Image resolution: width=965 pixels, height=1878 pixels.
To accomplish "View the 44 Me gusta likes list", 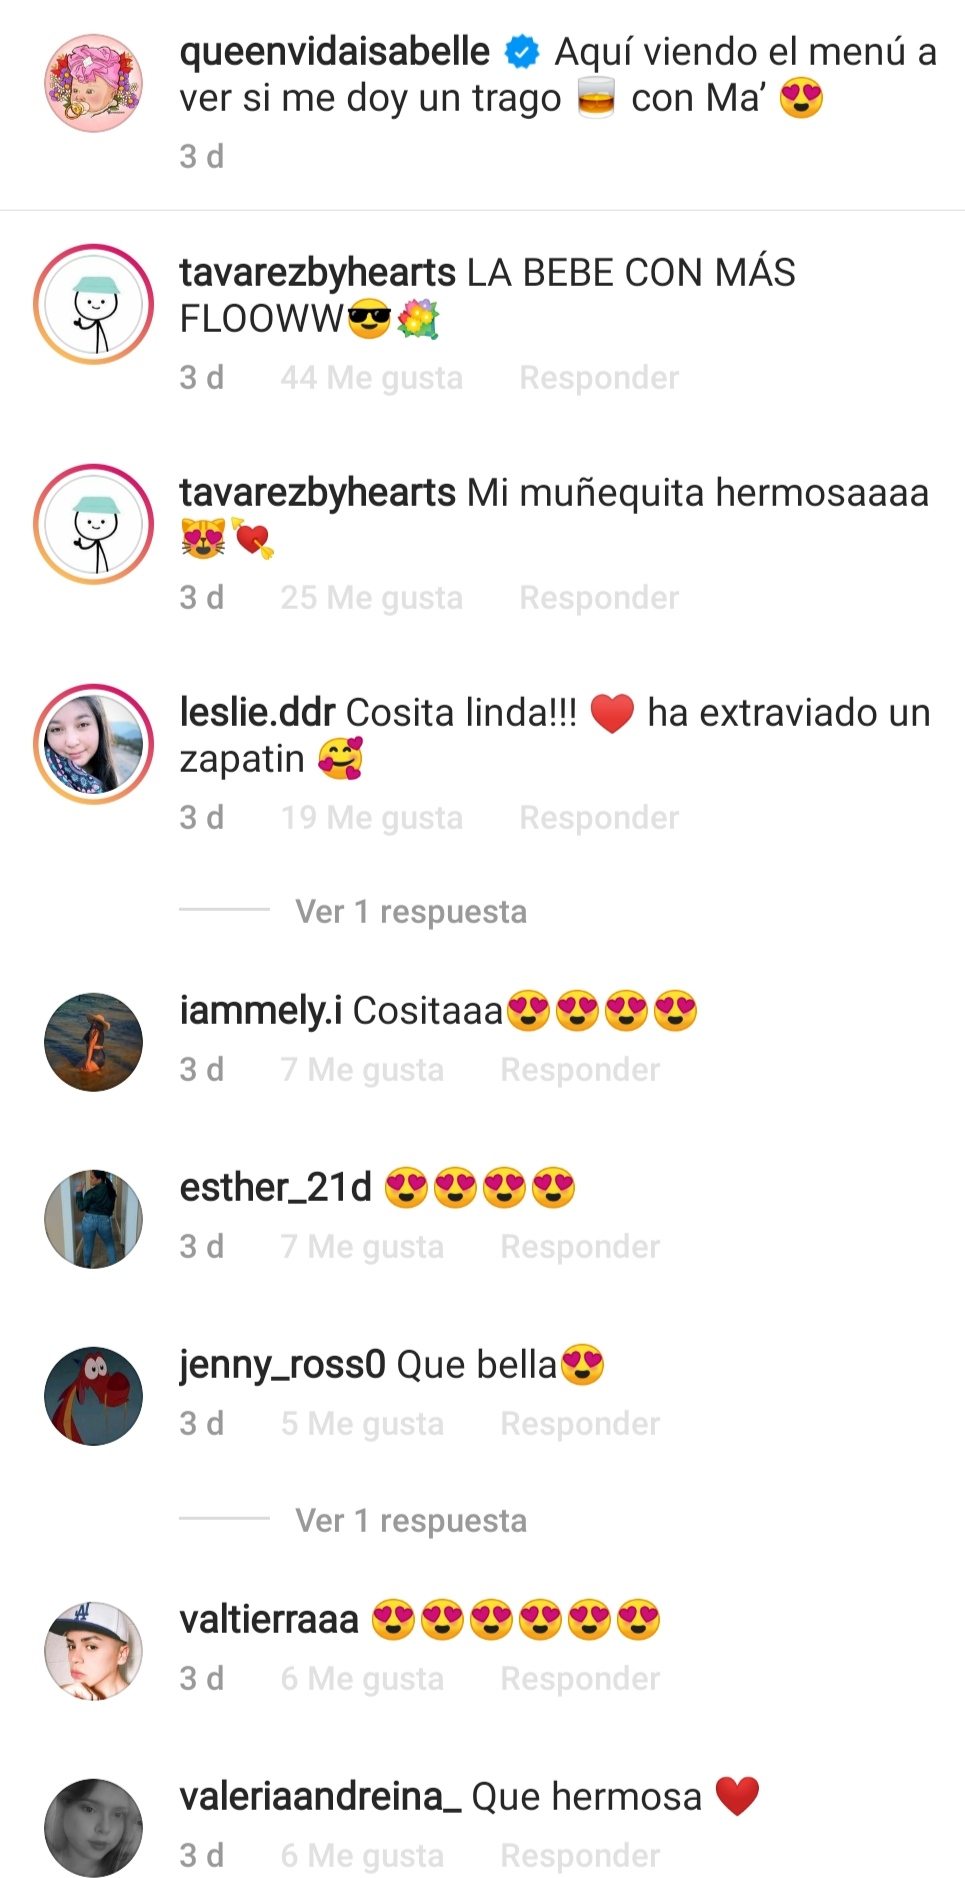I will click(x=372, y=378).
